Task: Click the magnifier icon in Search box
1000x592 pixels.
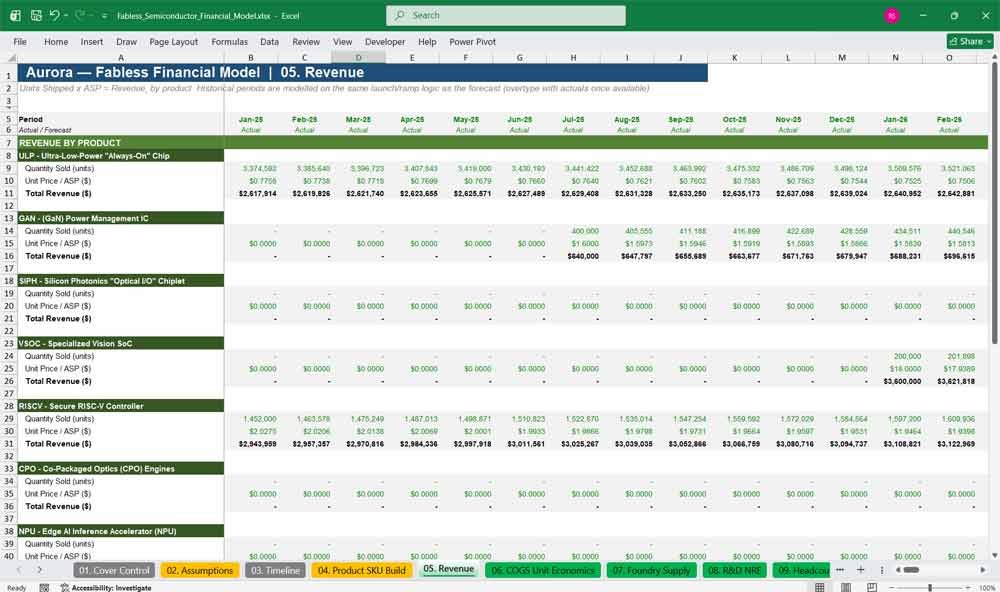Action: 400,15
